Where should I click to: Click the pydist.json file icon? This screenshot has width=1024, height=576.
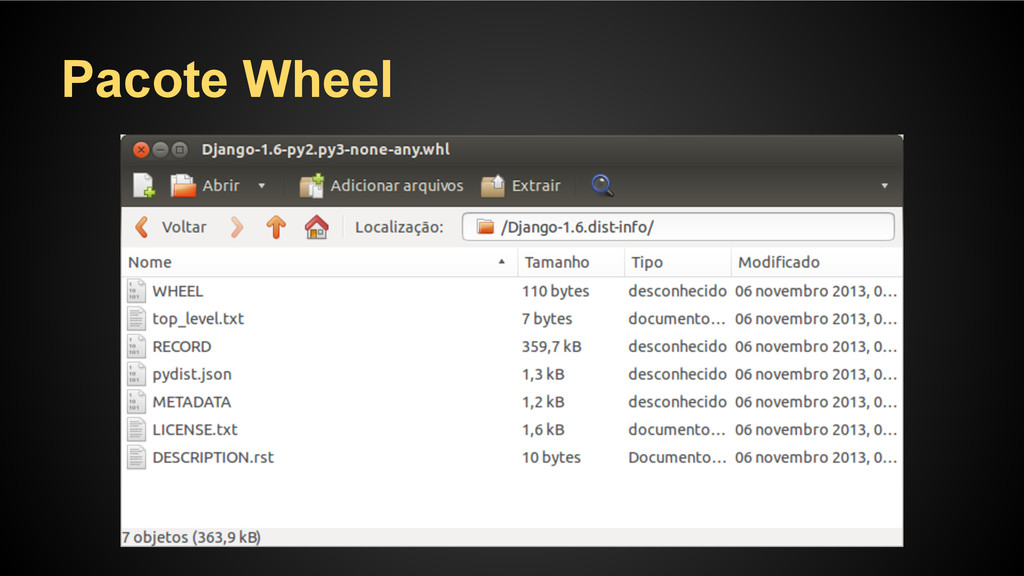click(136, 374)
